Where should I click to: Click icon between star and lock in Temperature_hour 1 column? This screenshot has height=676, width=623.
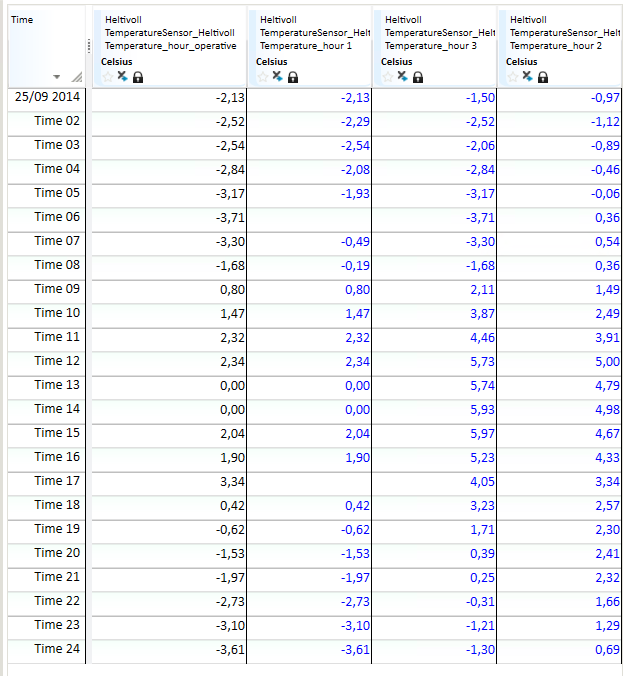coord(277,76)
